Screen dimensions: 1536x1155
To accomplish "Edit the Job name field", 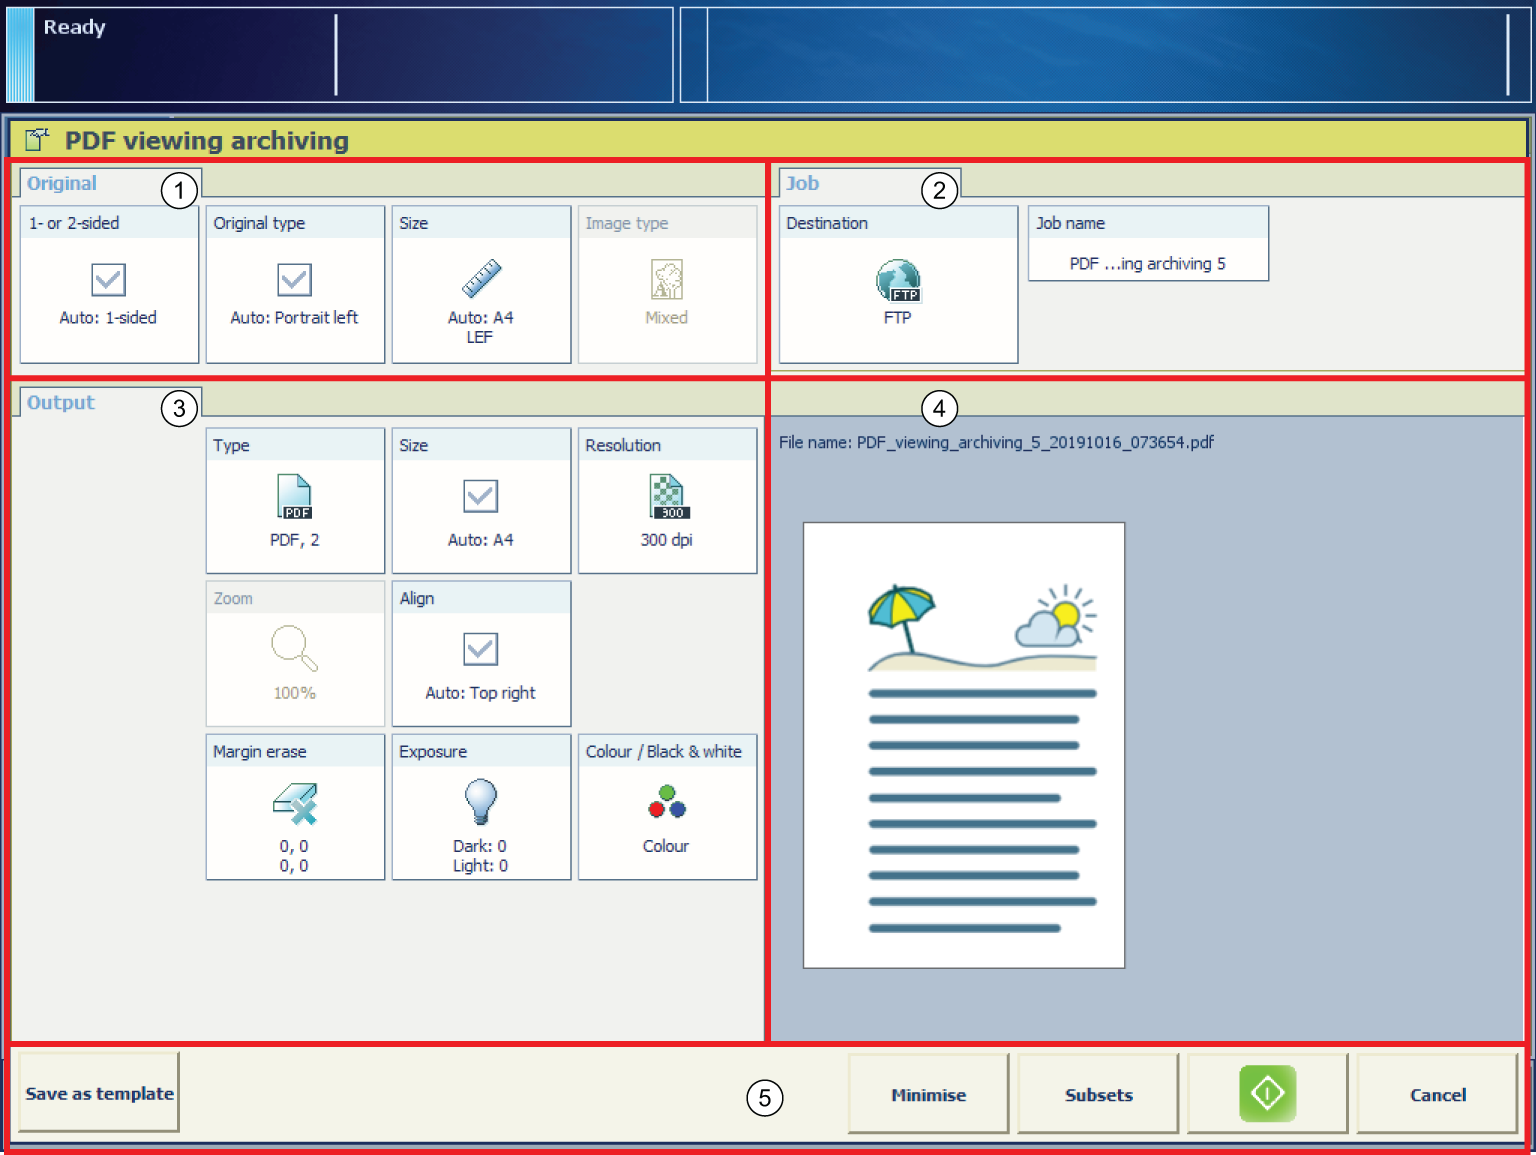I will click(1147, 263).
